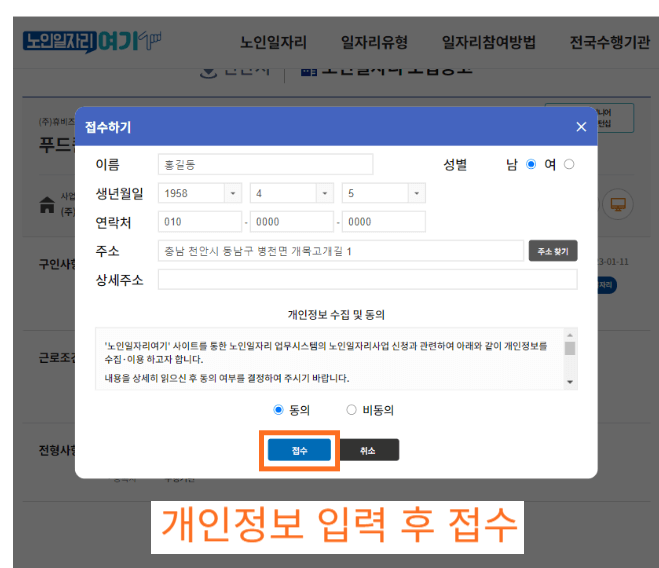Choose the 동의 consent option

pyautogui.click(x=278, y=409)
